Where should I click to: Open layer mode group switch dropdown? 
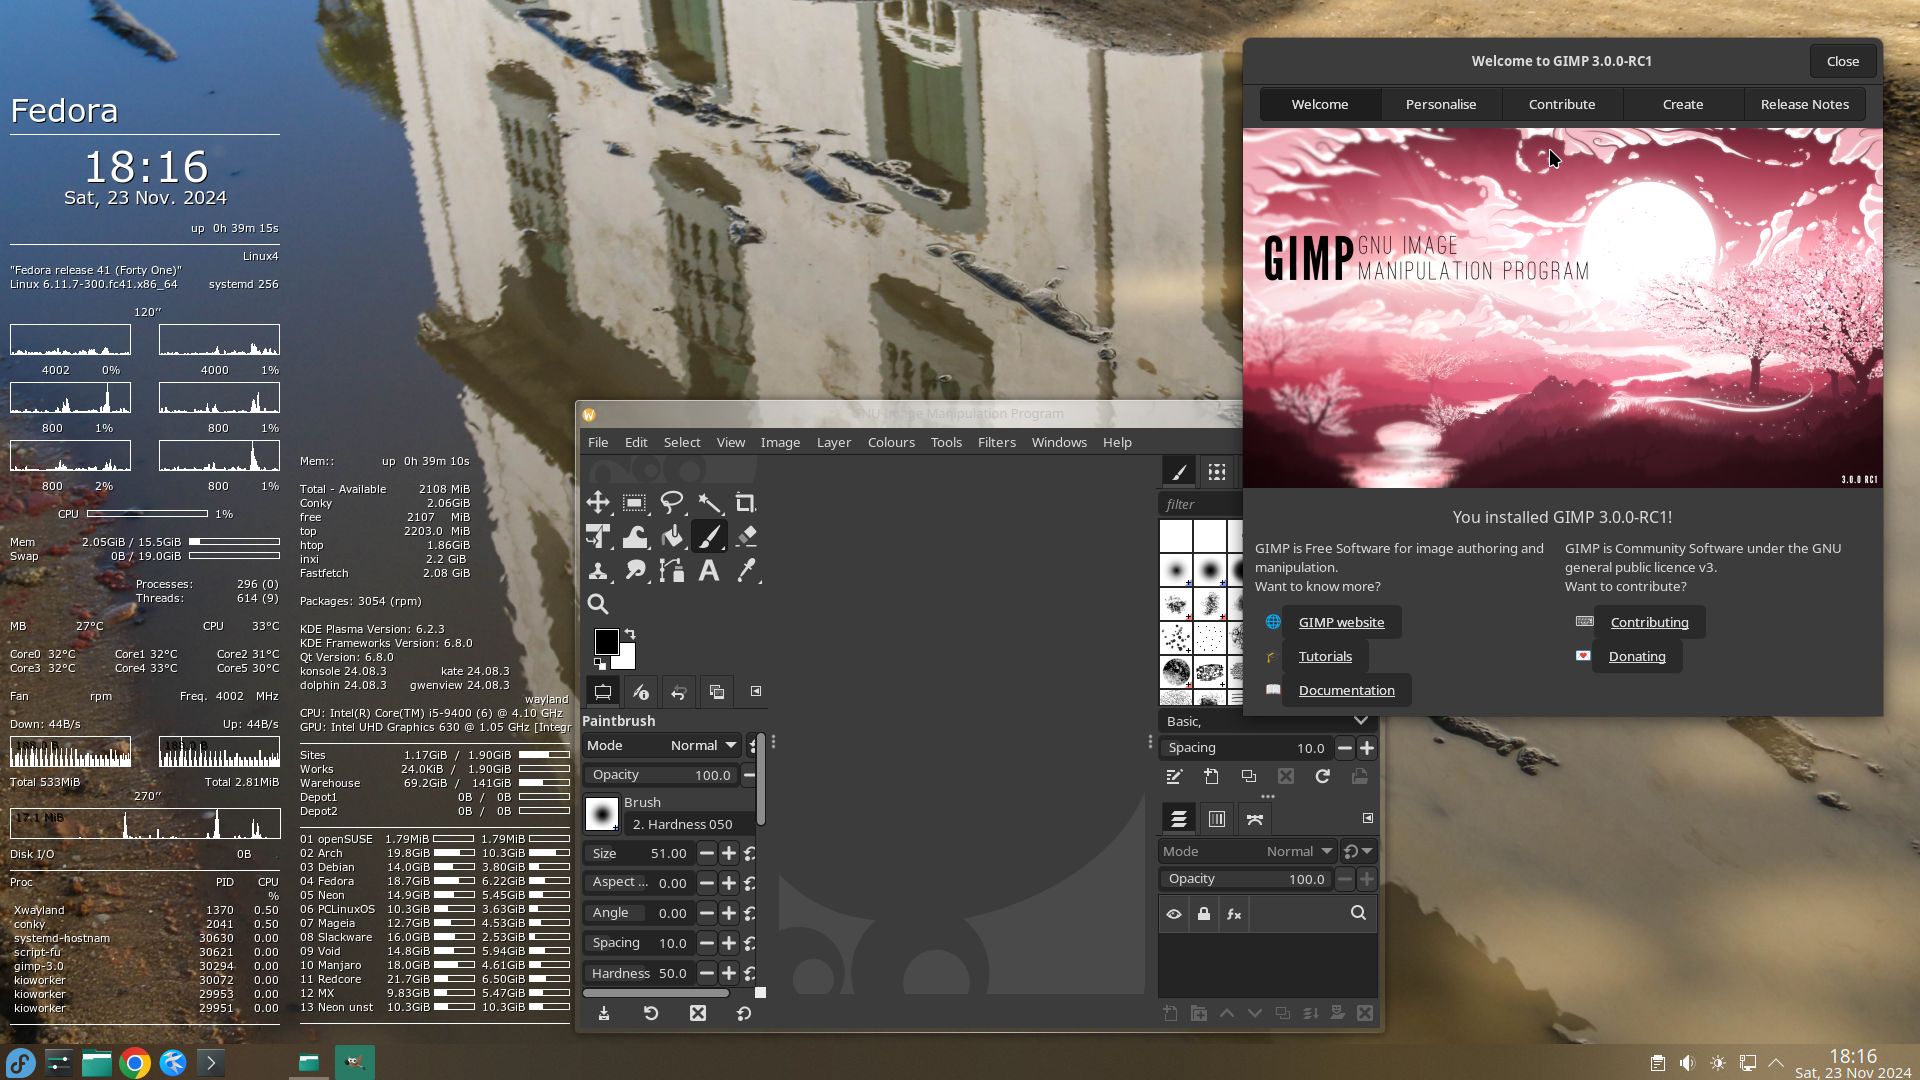pyautogui.click(x=1358, y=852)
